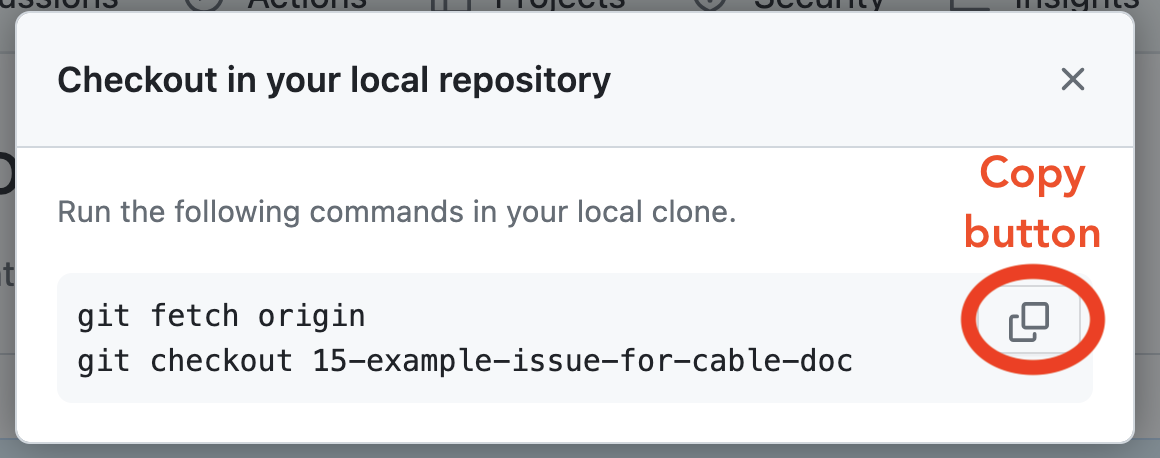1160x458 pixels.
Task: Click empty space right of "git fetch origin"
Action: (x=650, y=317)
